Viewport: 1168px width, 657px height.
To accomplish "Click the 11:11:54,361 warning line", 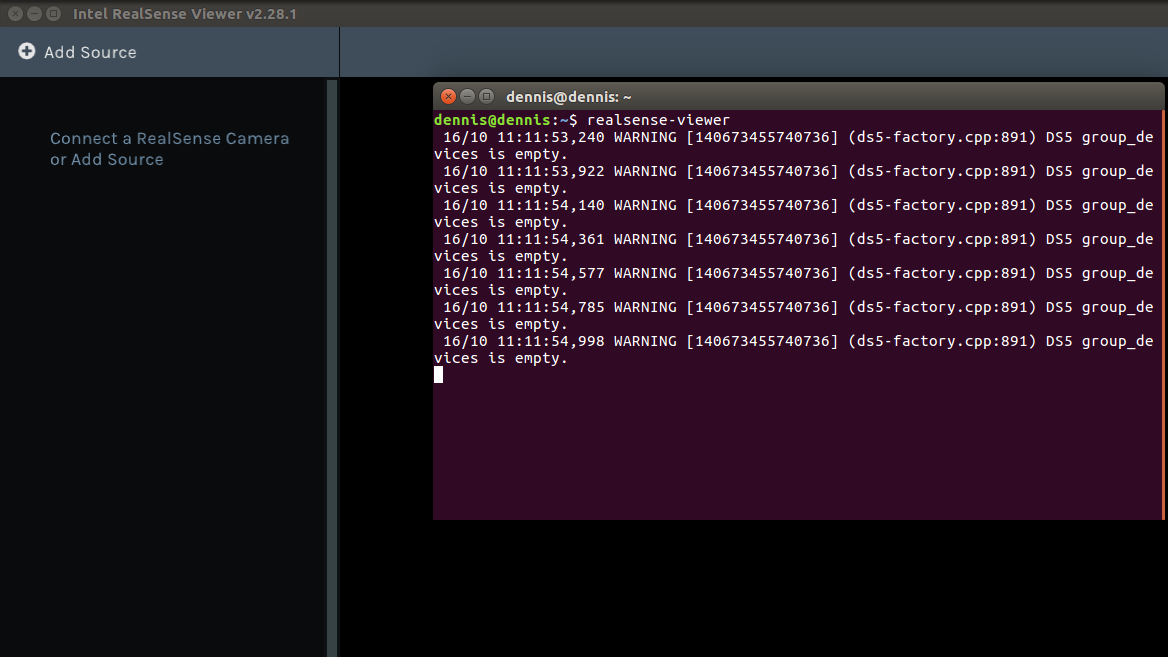I will pos(793,247).
